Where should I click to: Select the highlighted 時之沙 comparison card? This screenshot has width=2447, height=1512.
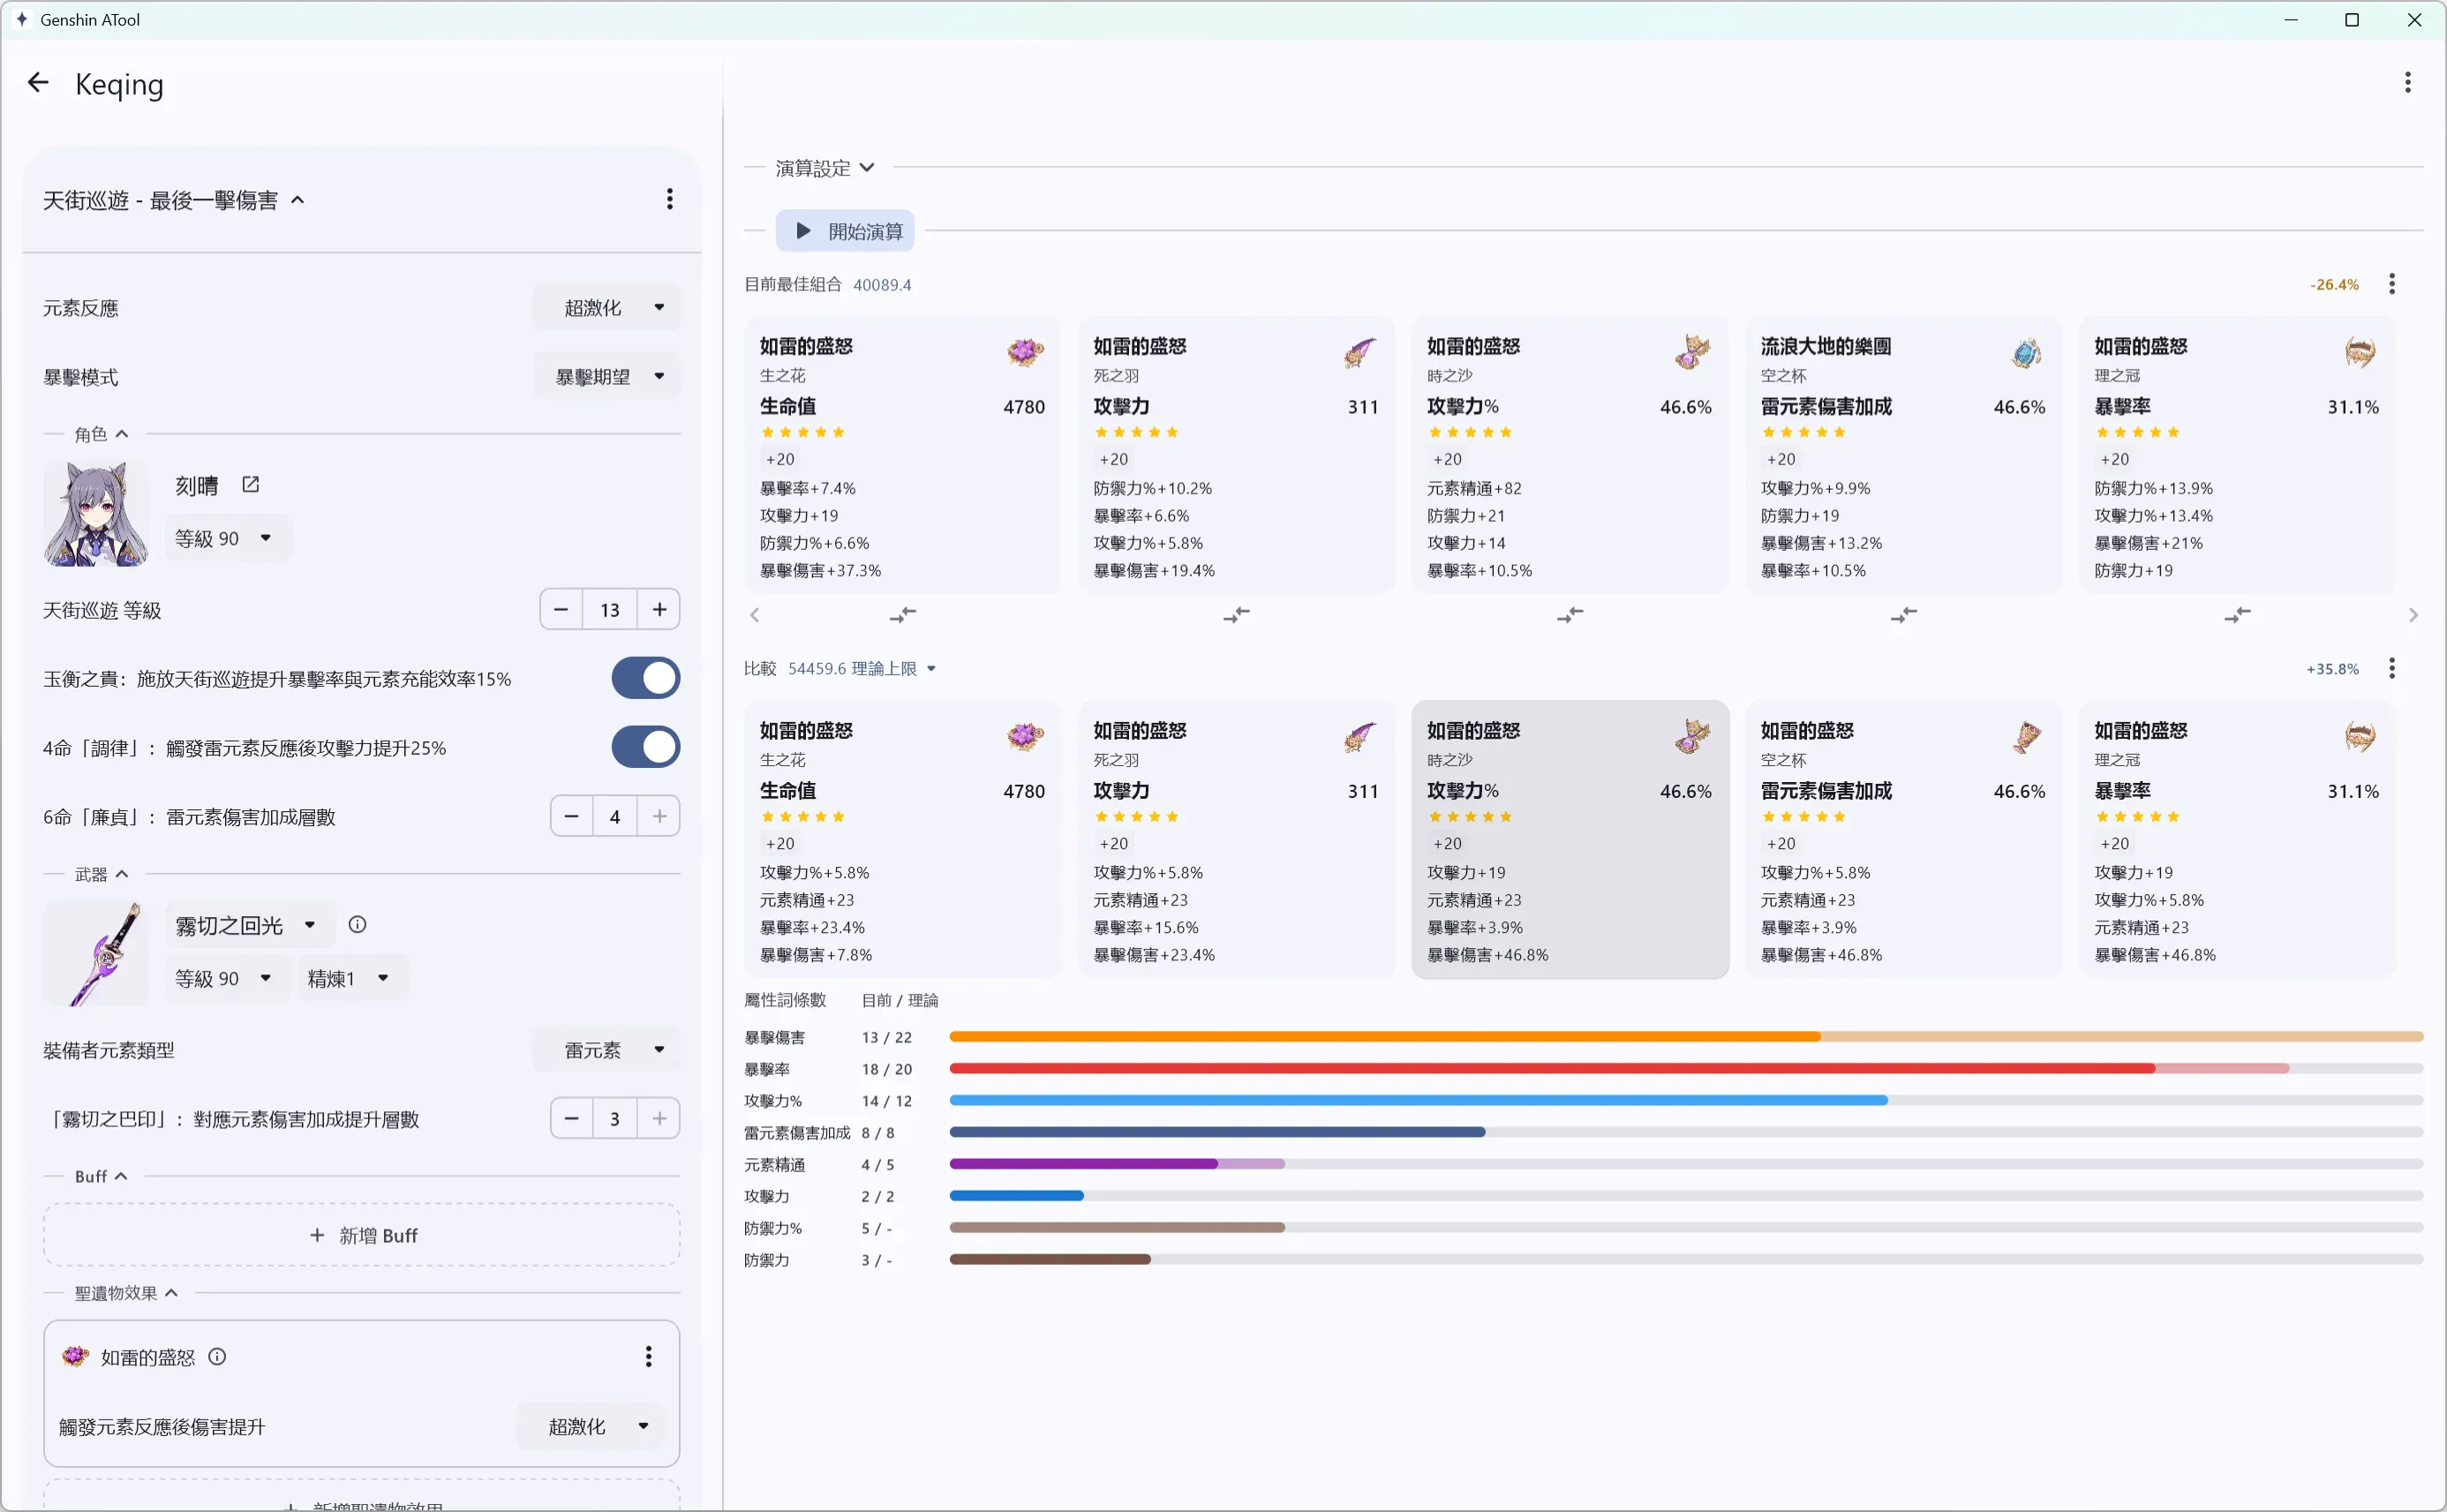pos(1570,839)
